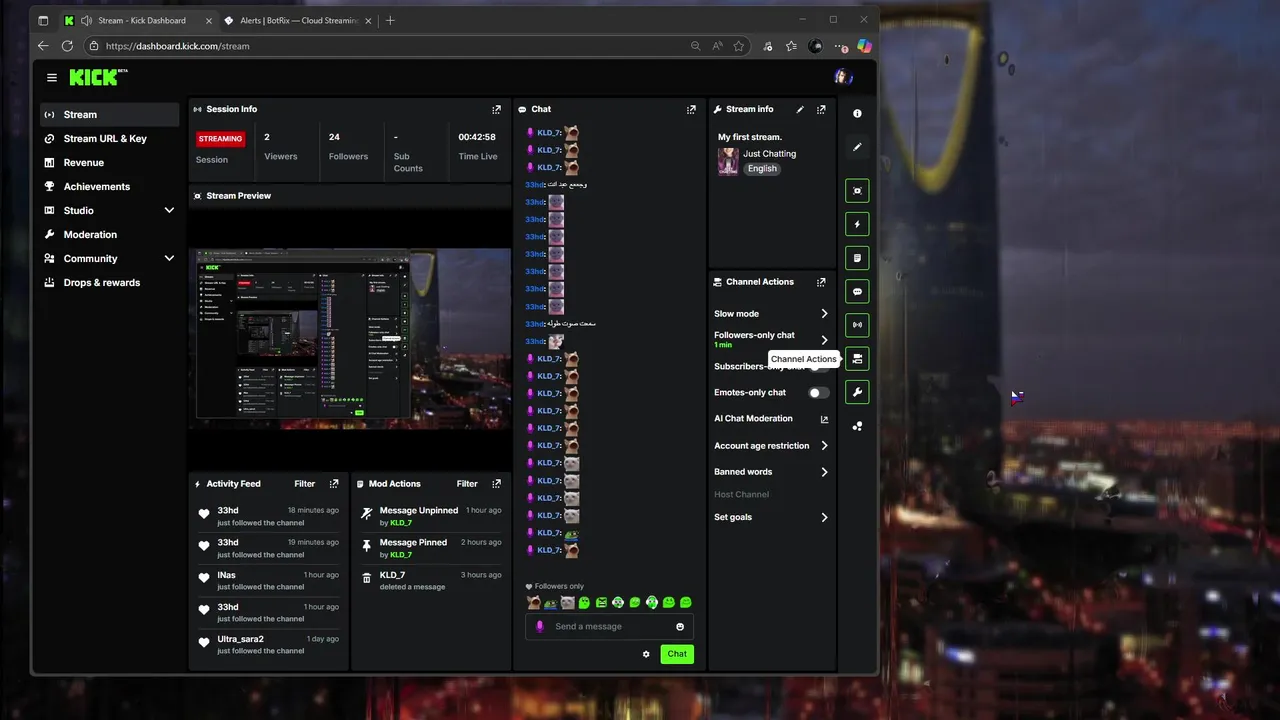
Task: Pop out the Mod Actions panel
Action: pos(496,484)
